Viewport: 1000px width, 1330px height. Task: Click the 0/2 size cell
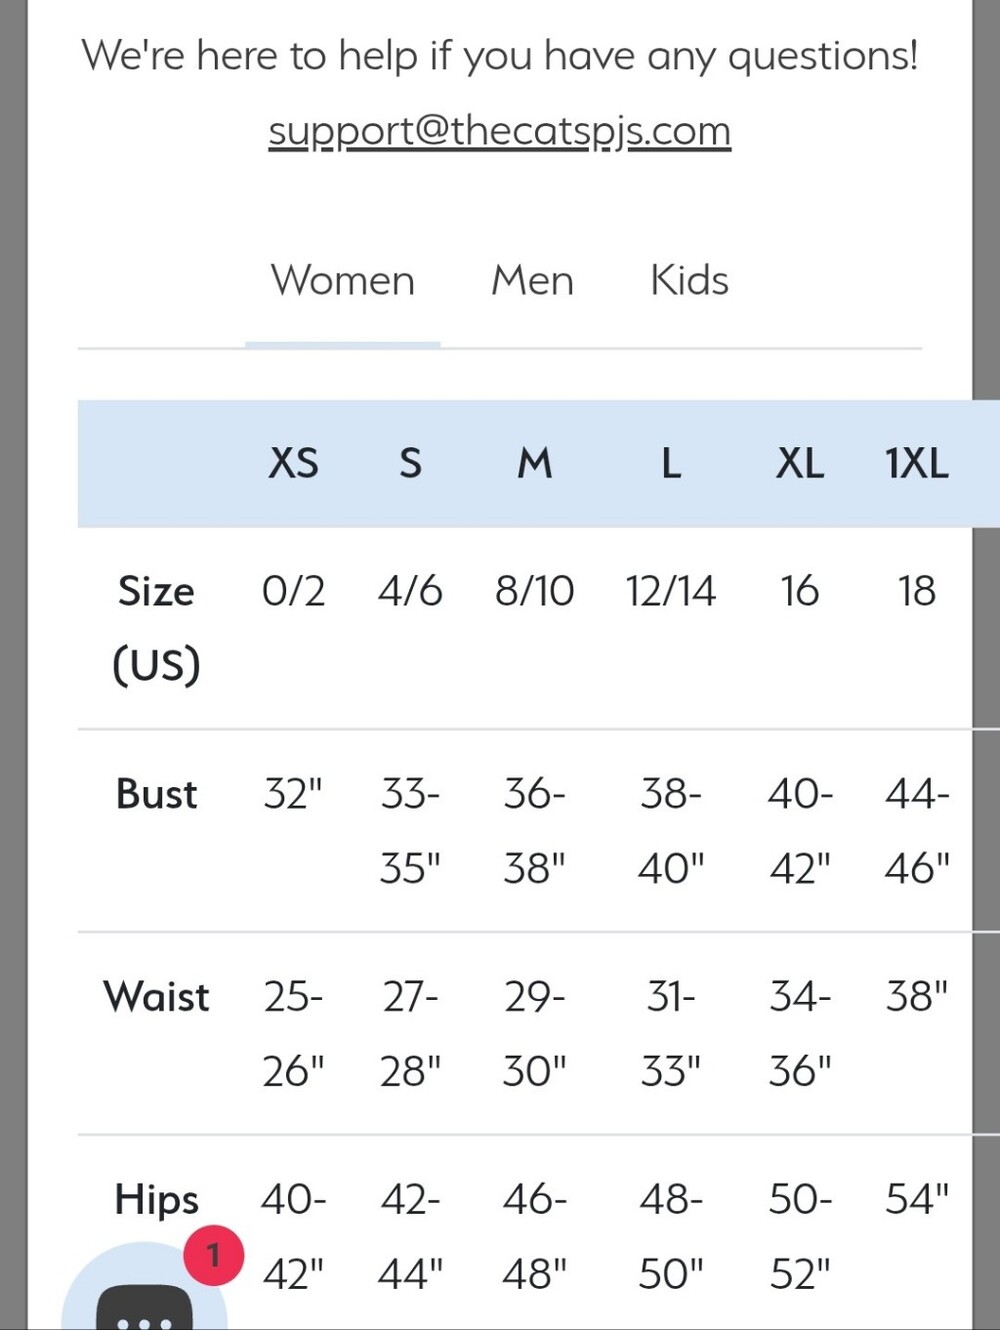point(293,591)
